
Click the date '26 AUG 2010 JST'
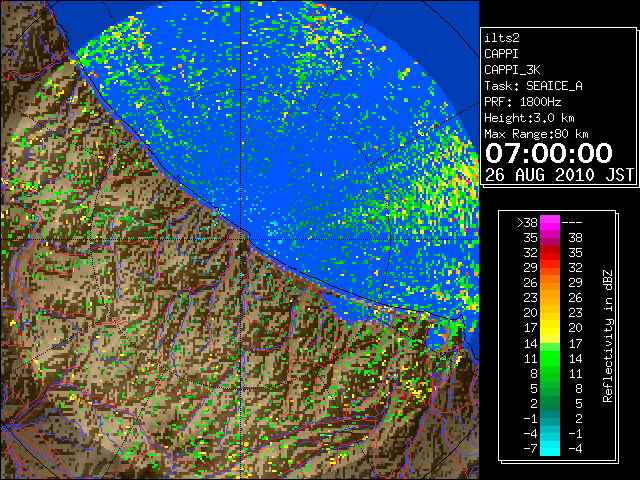tap(559, 175)
